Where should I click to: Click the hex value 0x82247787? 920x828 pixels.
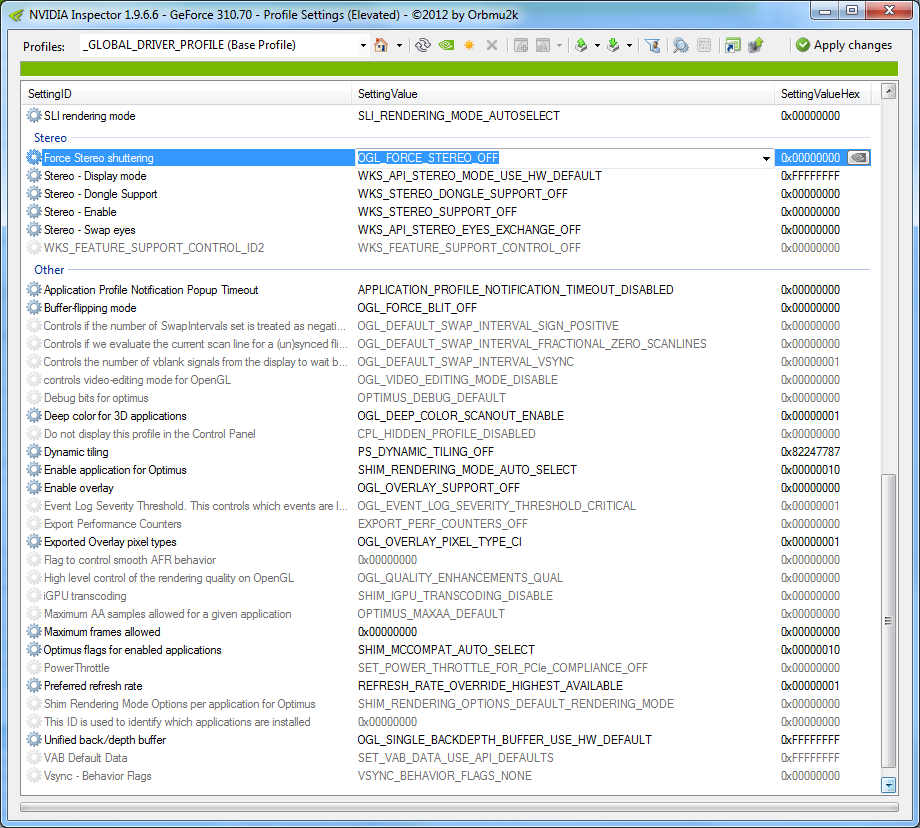(810, 452)
